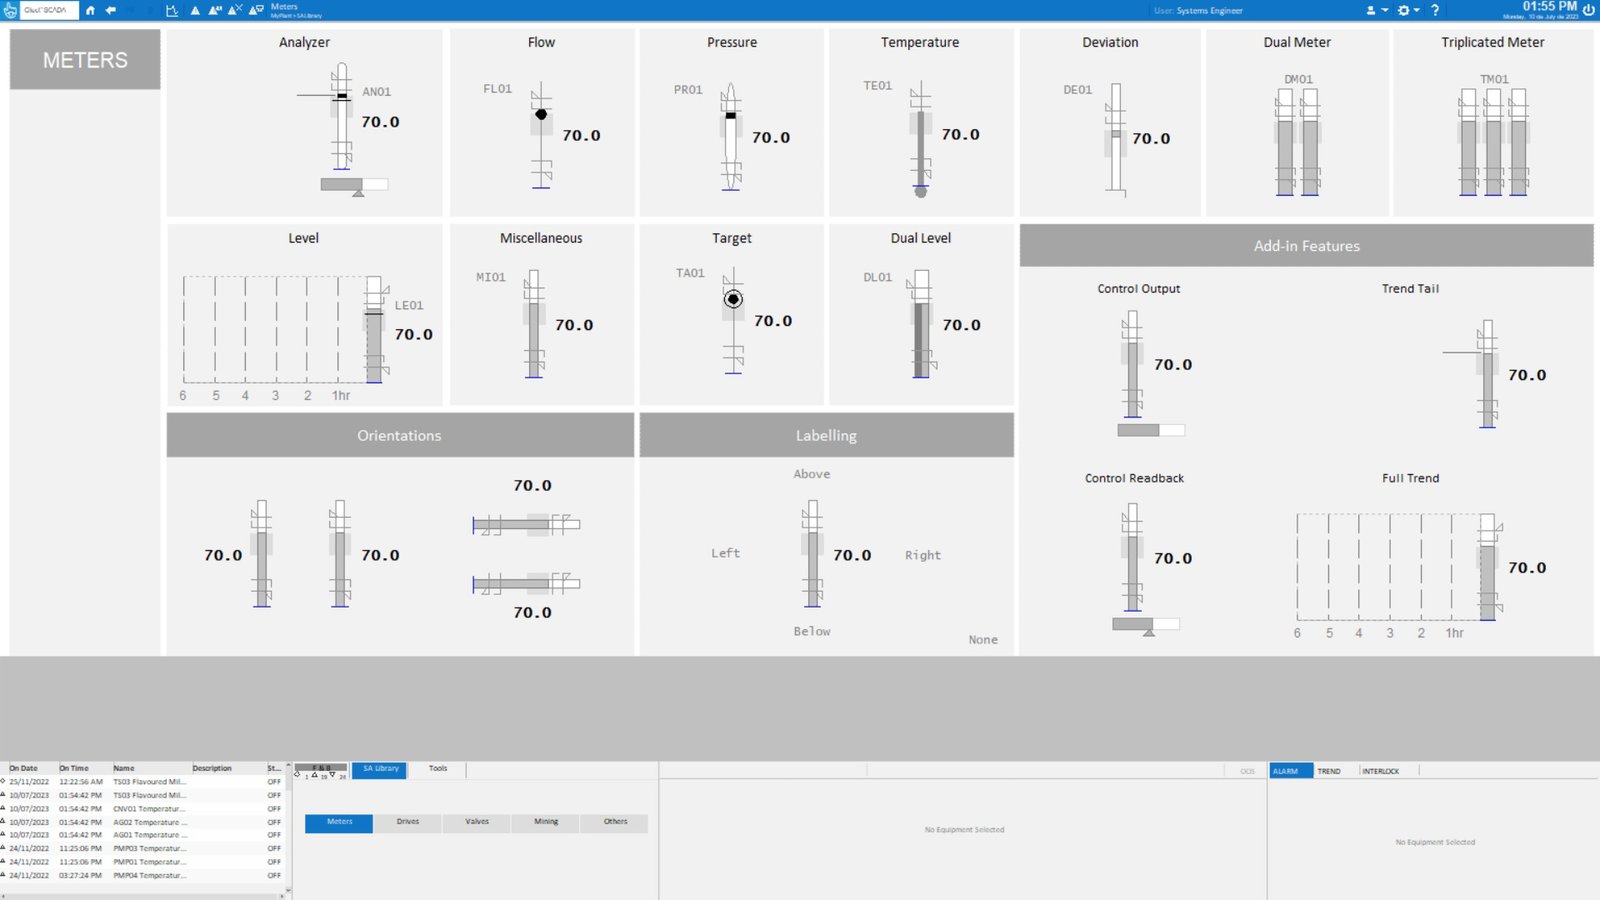Select the Mining library button
Viewport: 1600px width, 900px height.
546,823
